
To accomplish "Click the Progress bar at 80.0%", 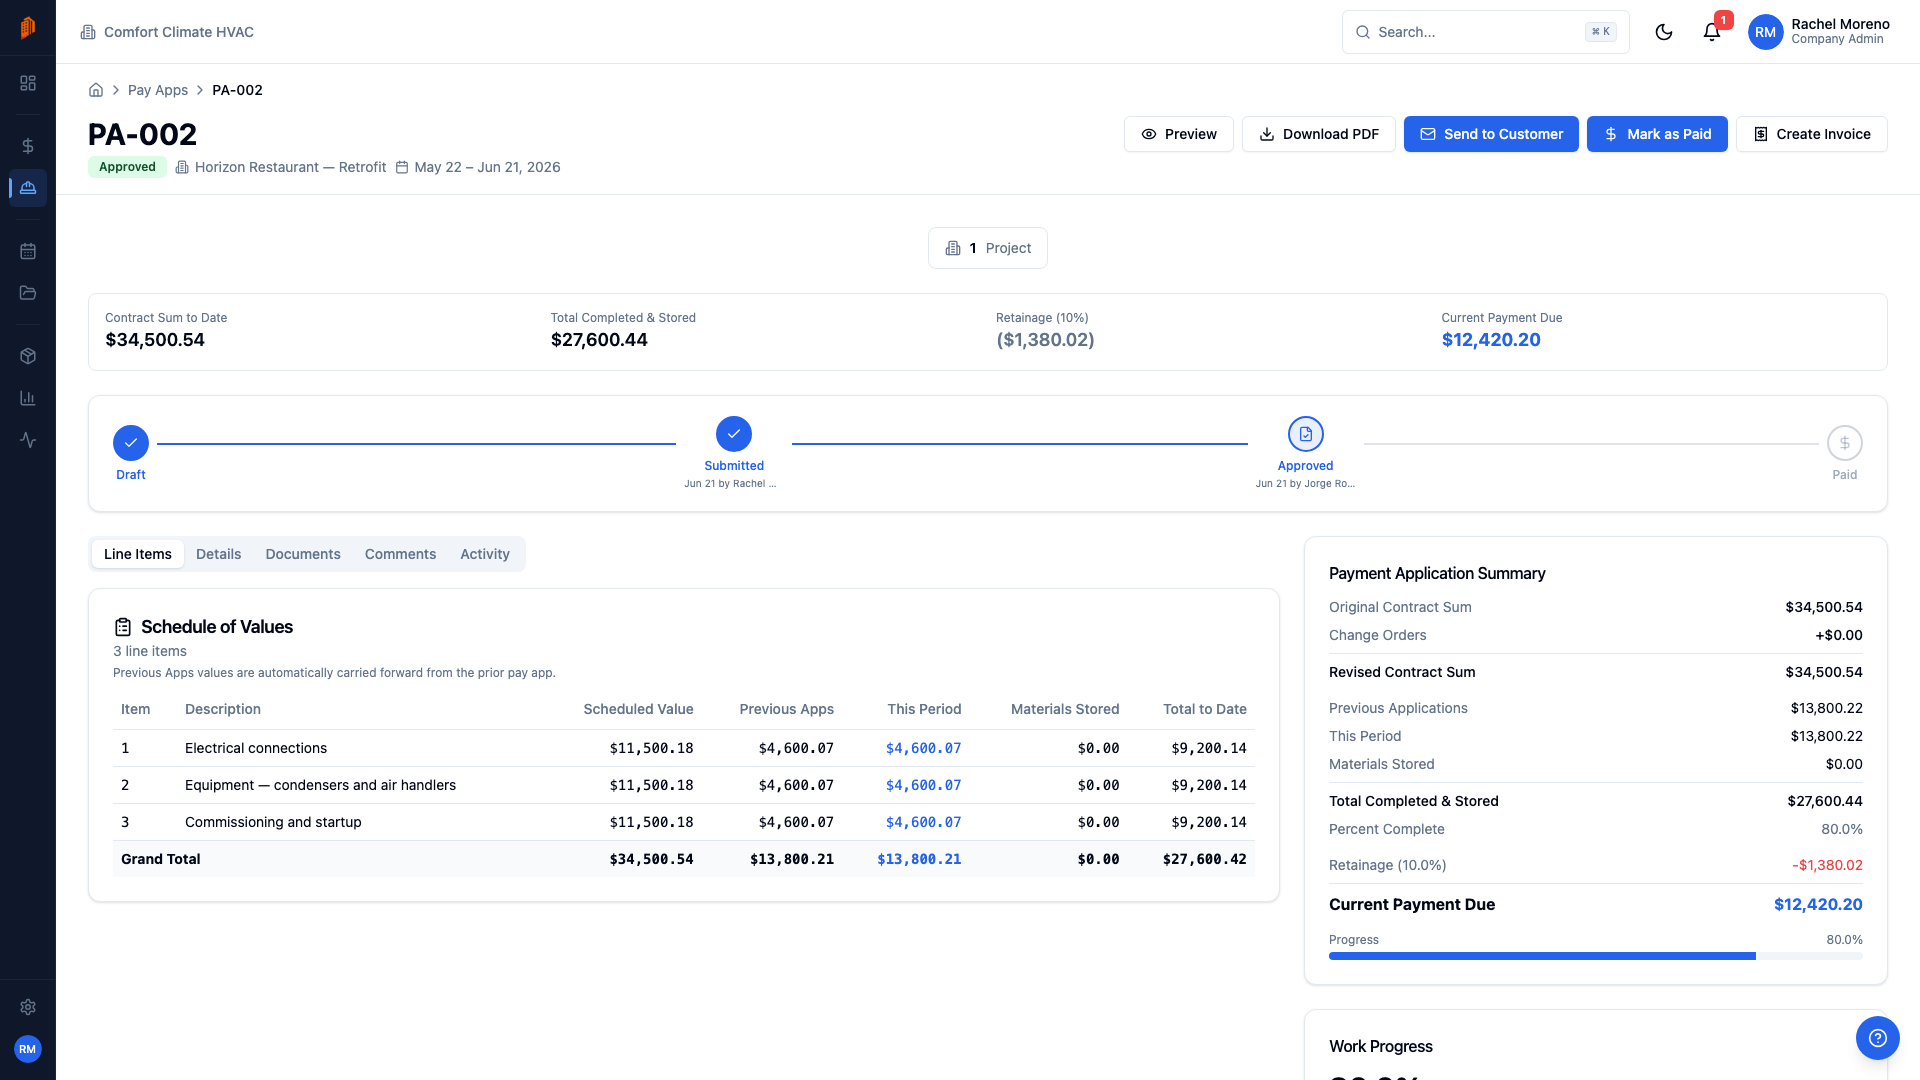I will [1595, 956].
